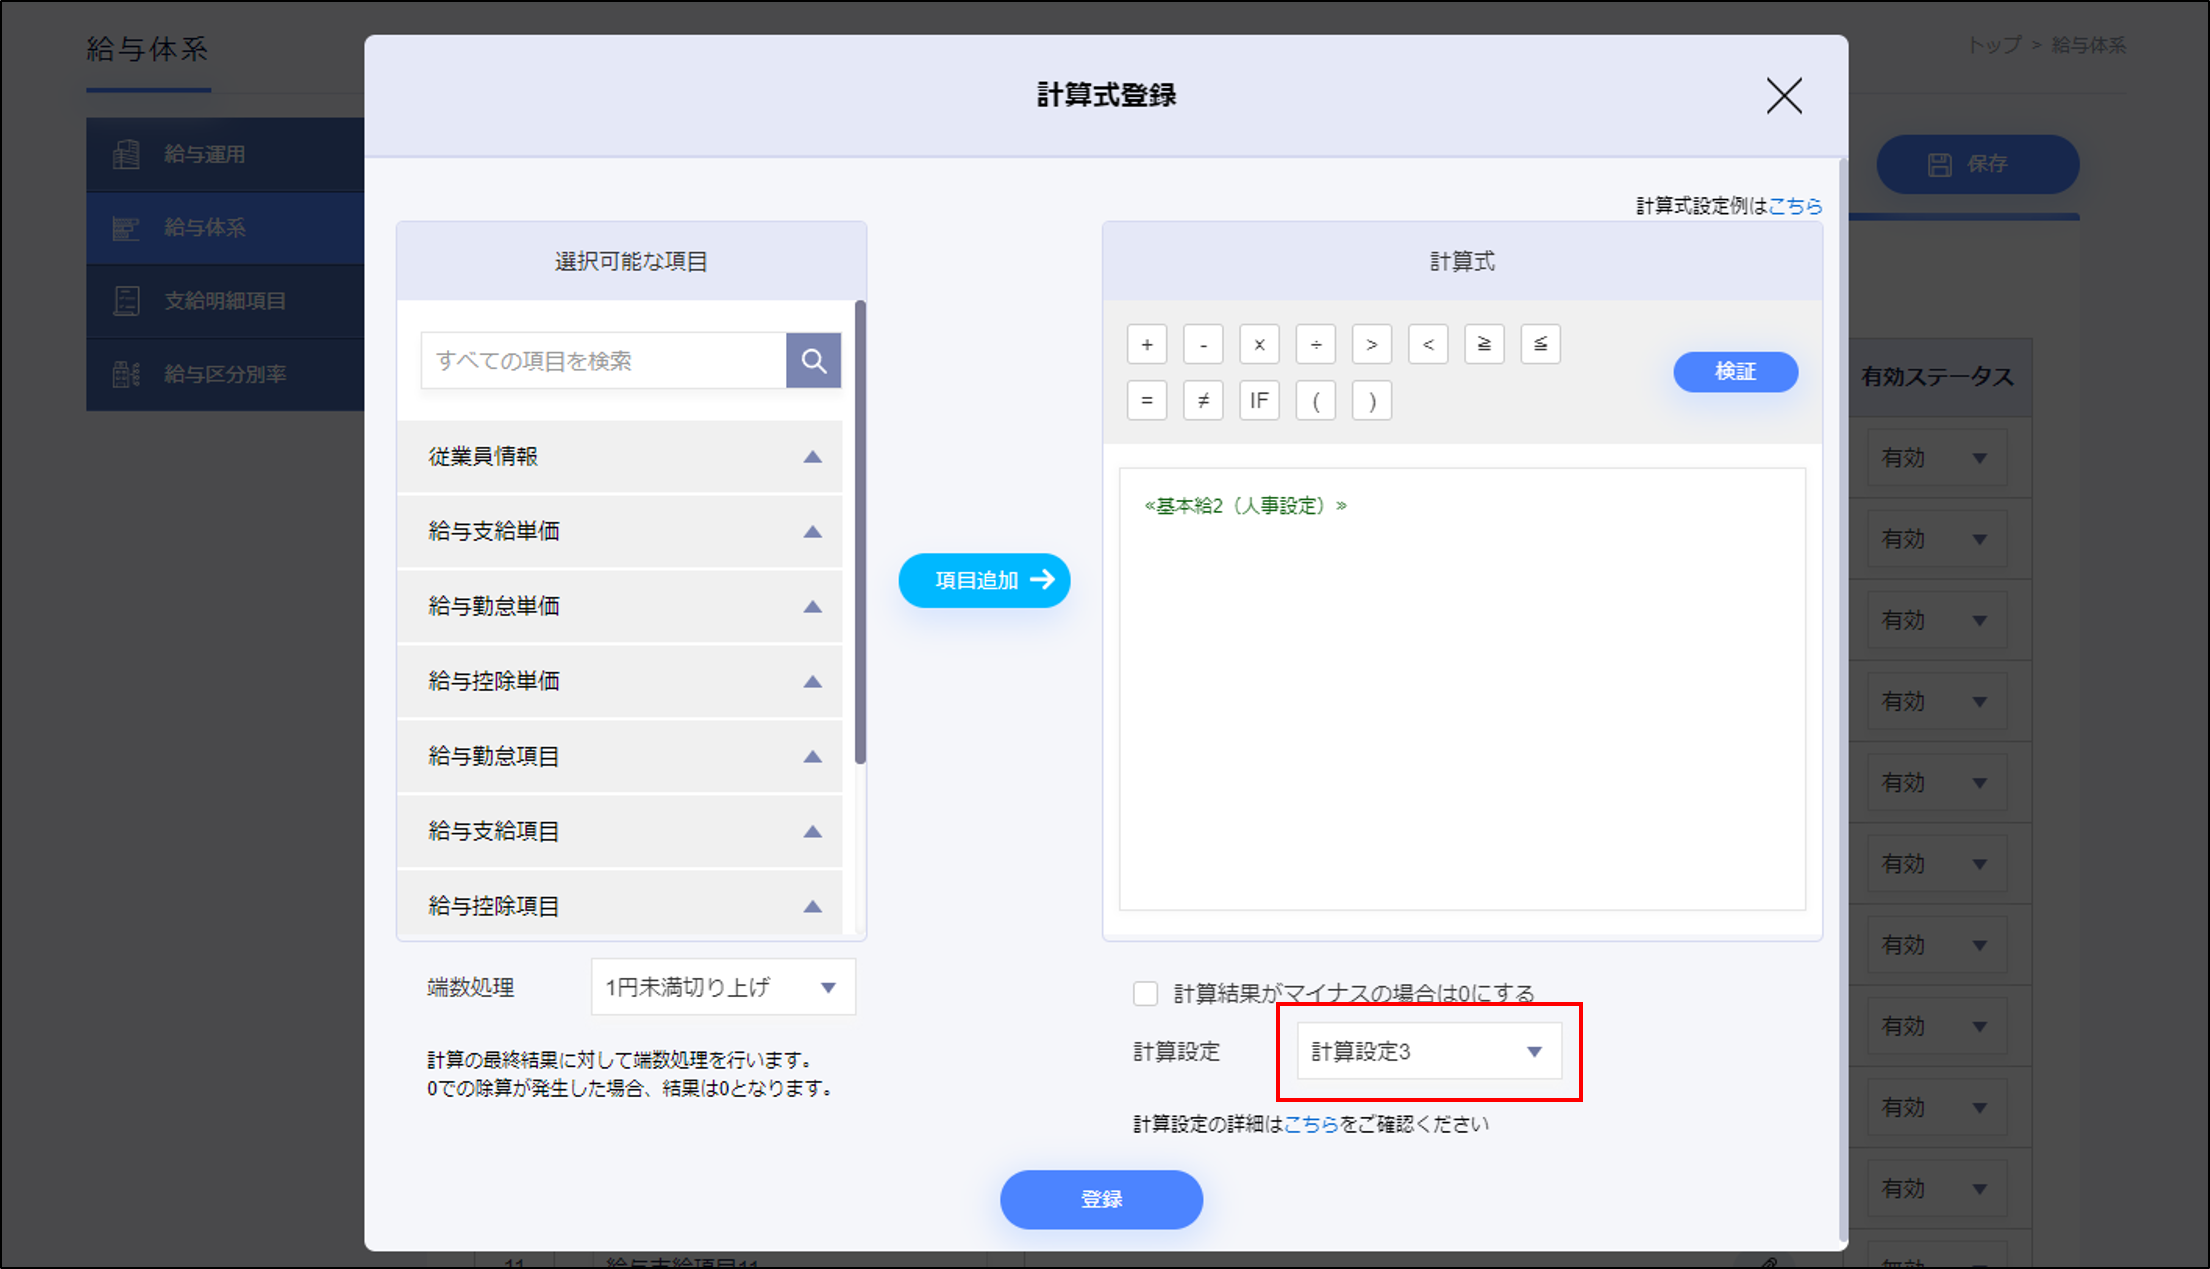
Task: Open the 端数処理 rounding dropdown
Action: click(x=722, y=987)
